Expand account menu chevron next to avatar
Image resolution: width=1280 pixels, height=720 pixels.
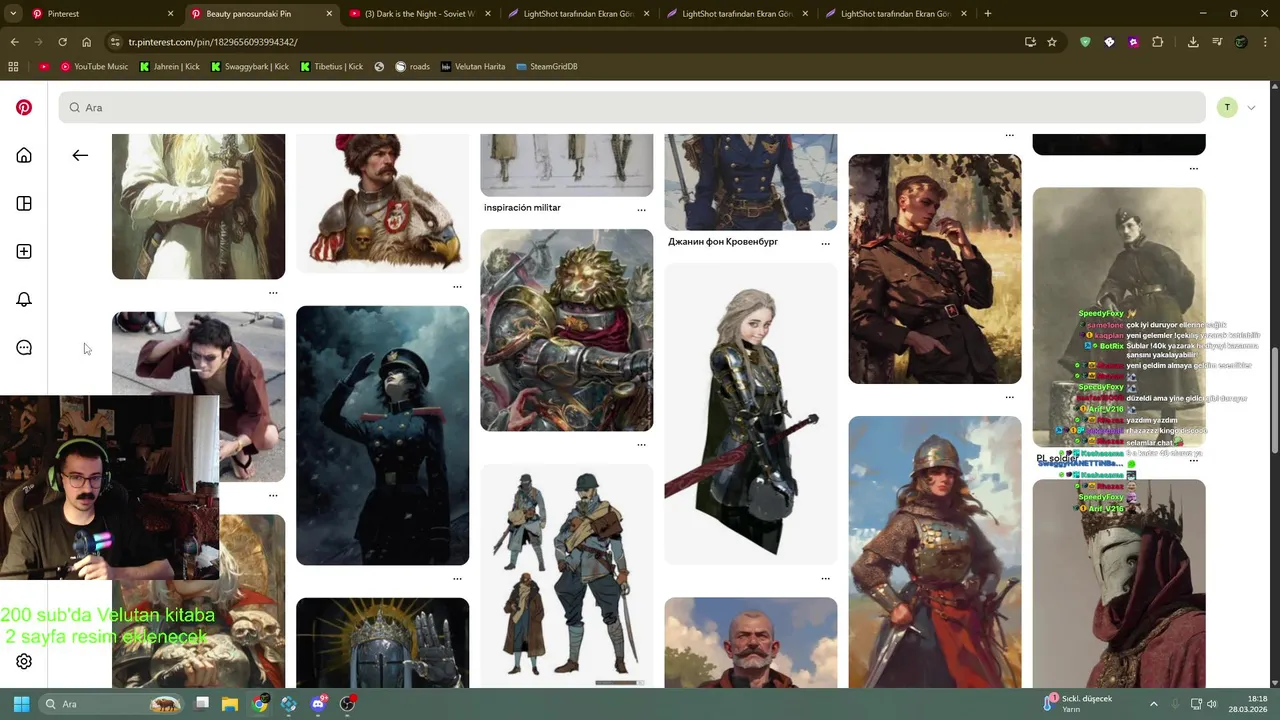coord(1251,107)
